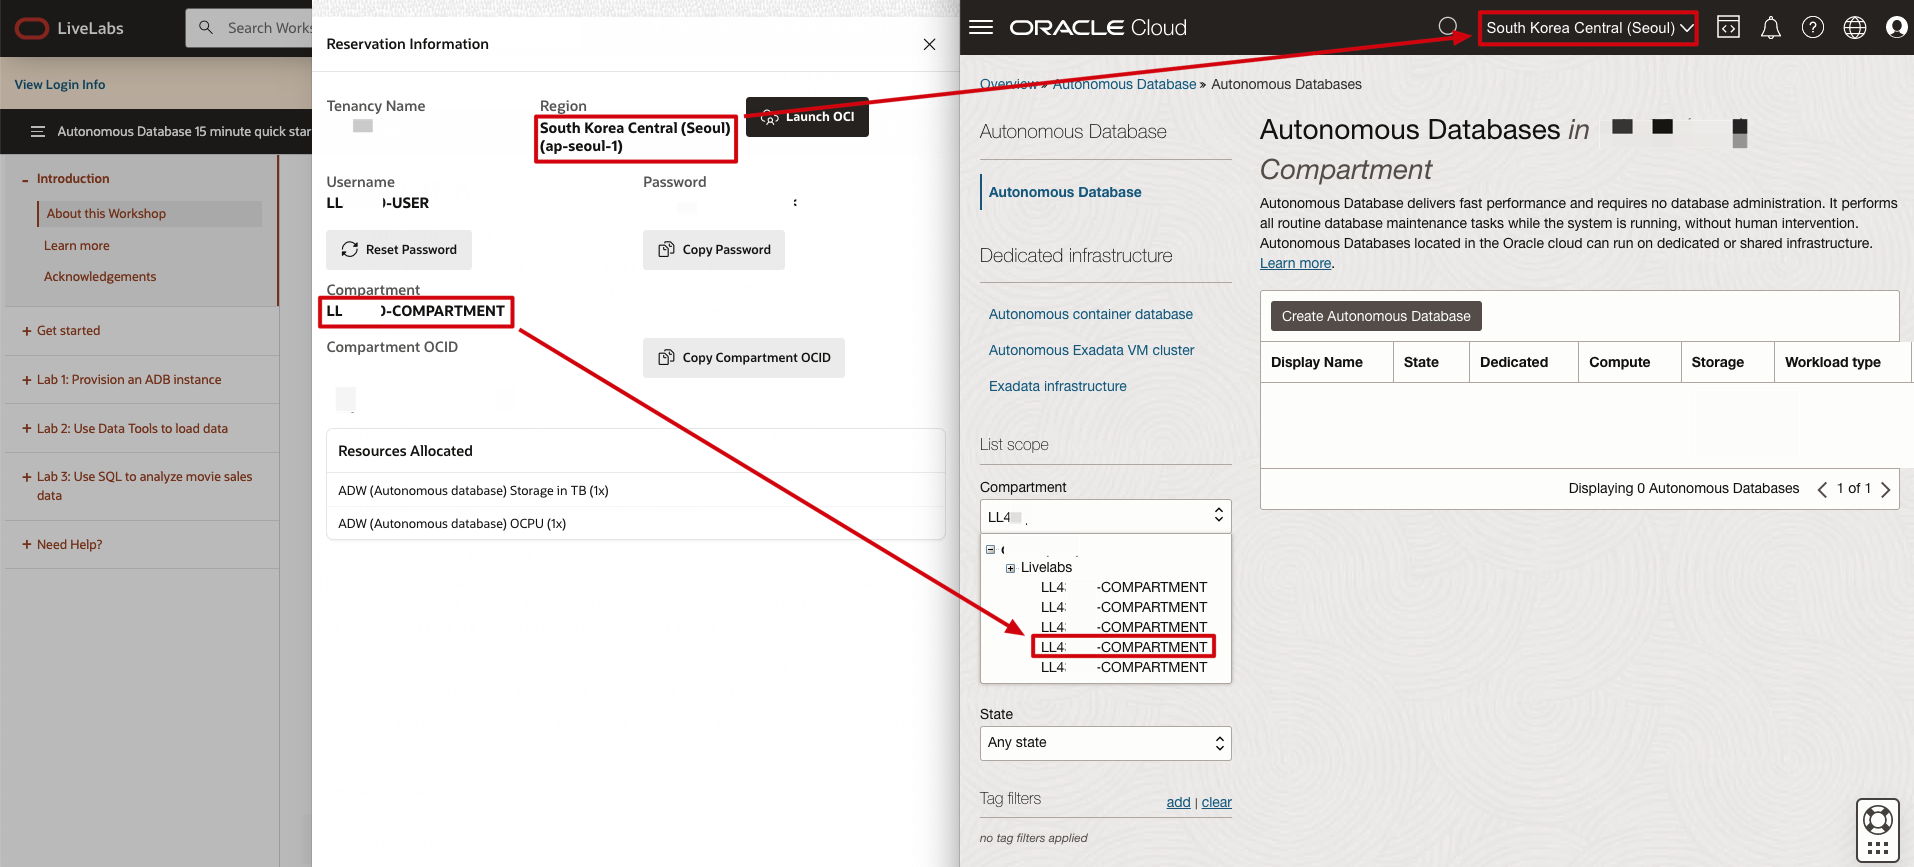Click the add tag filter link

click(1177, 802)
